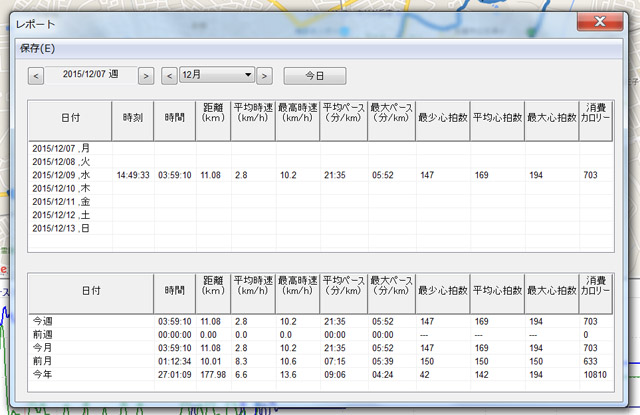Image resolution: width=640 pixels, height=415 pixels.
Task: Click the week date field 2015/12/07 週
Action: pyautogui.click(x=91, y=75)
